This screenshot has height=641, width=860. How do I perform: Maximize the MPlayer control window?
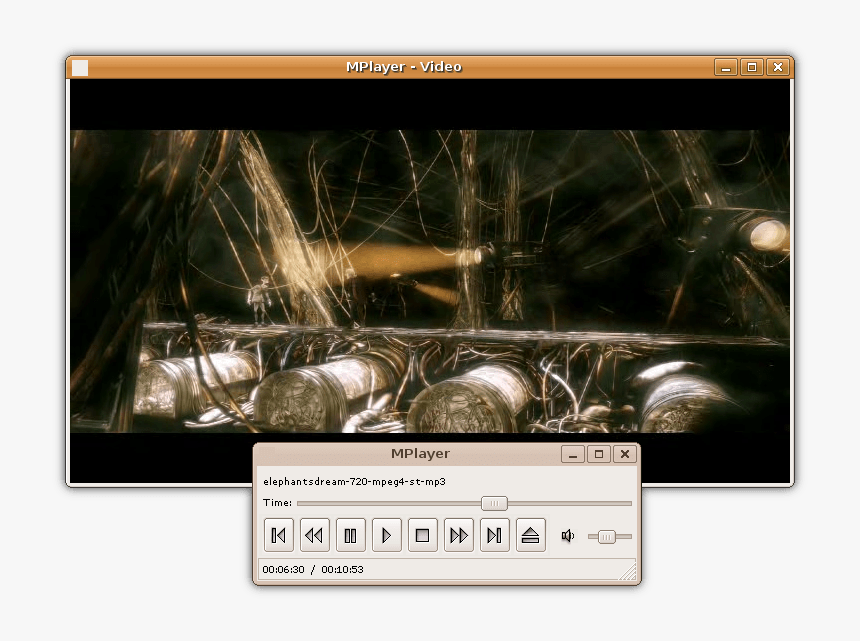pyautogui.click(x=599, y=455)
